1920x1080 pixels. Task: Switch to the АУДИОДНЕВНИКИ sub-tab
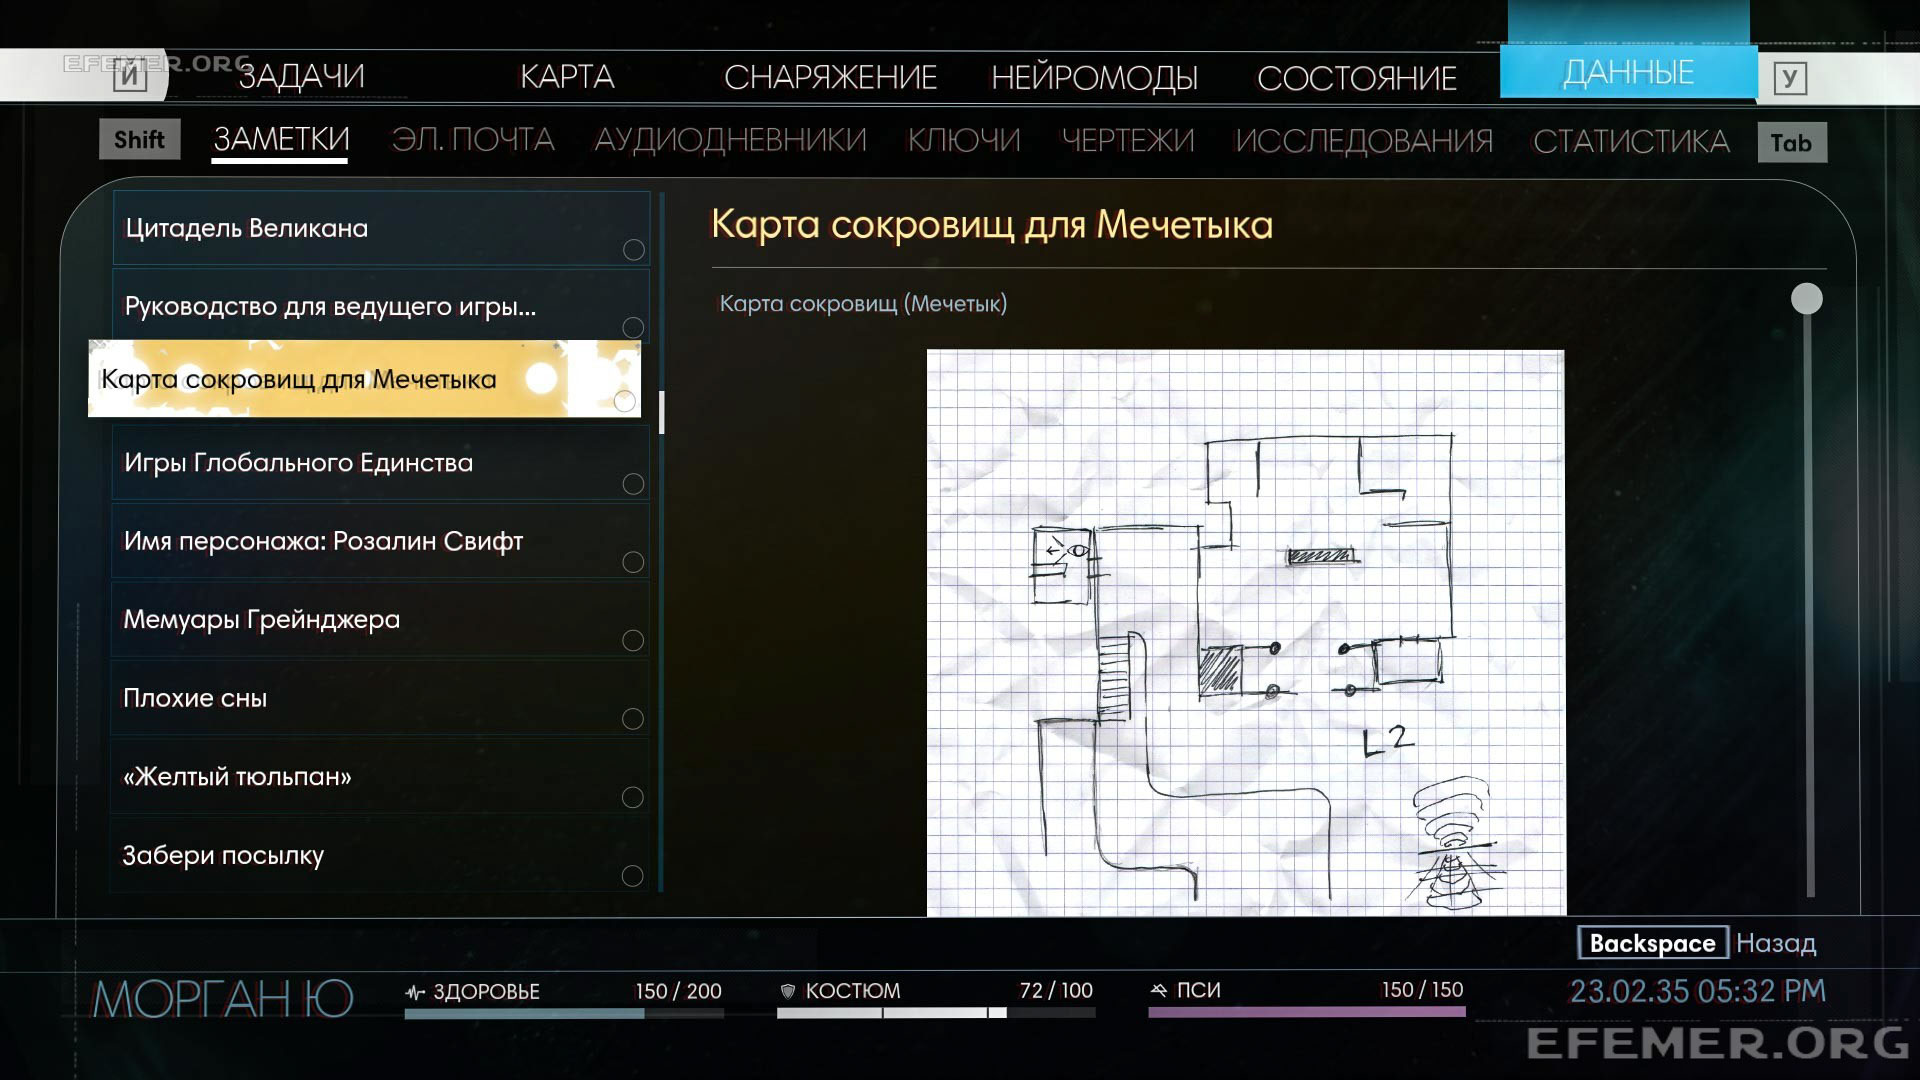pyautogui.click(x=730, y=139)
